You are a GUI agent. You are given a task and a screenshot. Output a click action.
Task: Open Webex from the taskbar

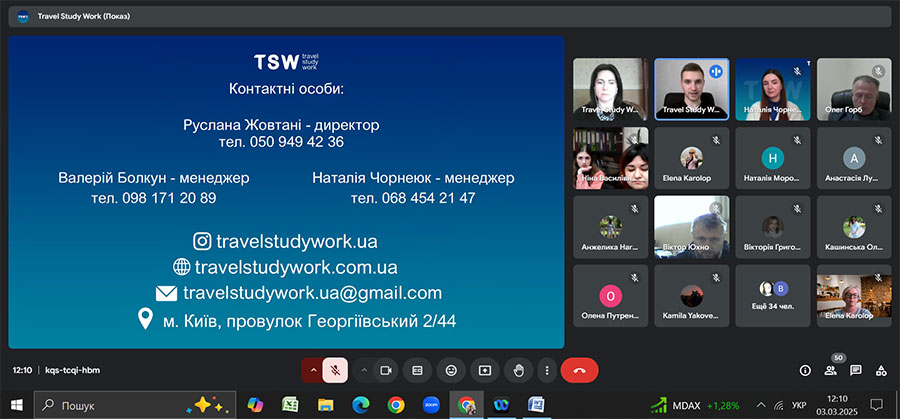(x=501, y=405)
